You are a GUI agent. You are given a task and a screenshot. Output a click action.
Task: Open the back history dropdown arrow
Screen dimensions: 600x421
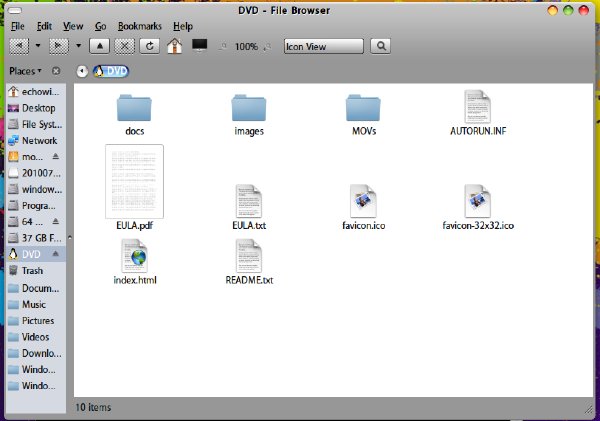pos(38,46)
